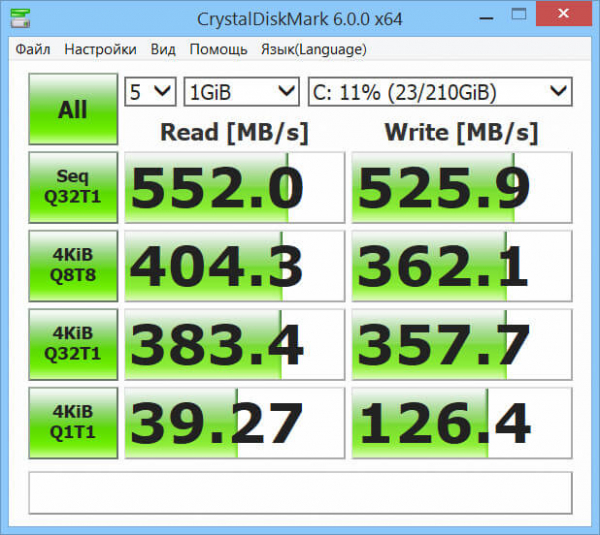Click the empty comment field at bottom
The image size is (600, 535).
300,493
